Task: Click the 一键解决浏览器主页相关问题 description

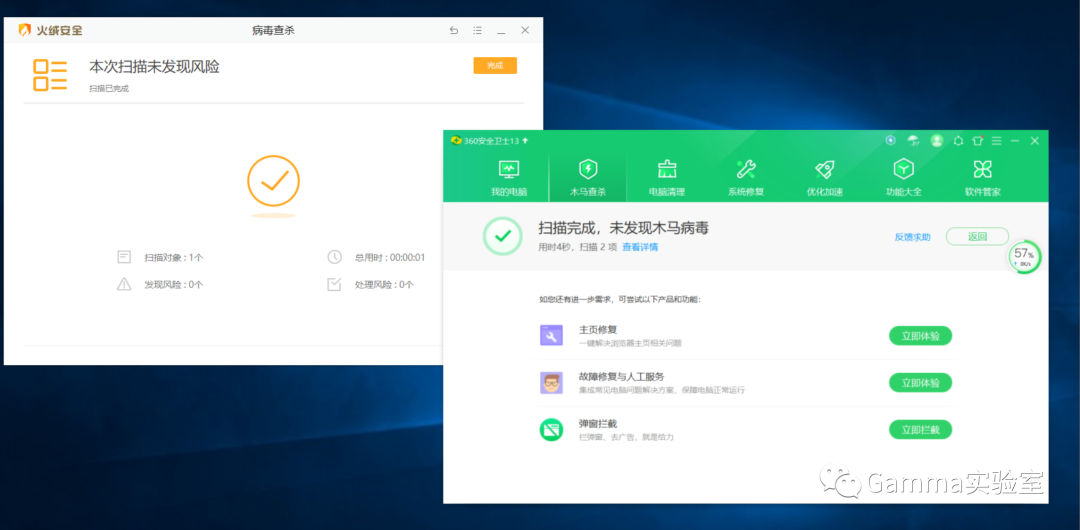Action: click(x=630, y=343)
